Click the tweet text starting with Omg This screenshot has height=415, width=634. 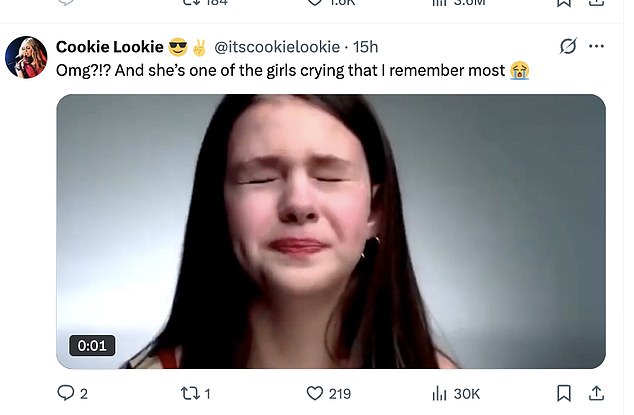click(x=280, y=70)
